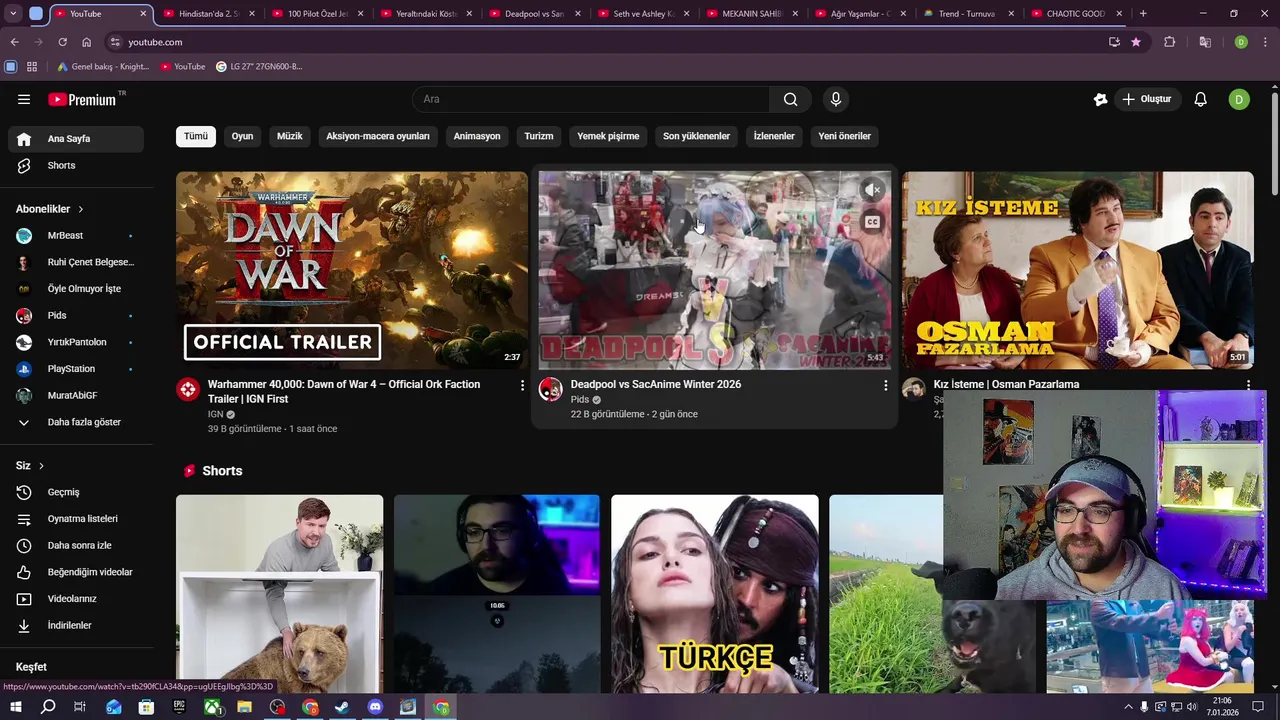Open MrBeast subscription channel
1280x720 pixels.
coord(76,236)
